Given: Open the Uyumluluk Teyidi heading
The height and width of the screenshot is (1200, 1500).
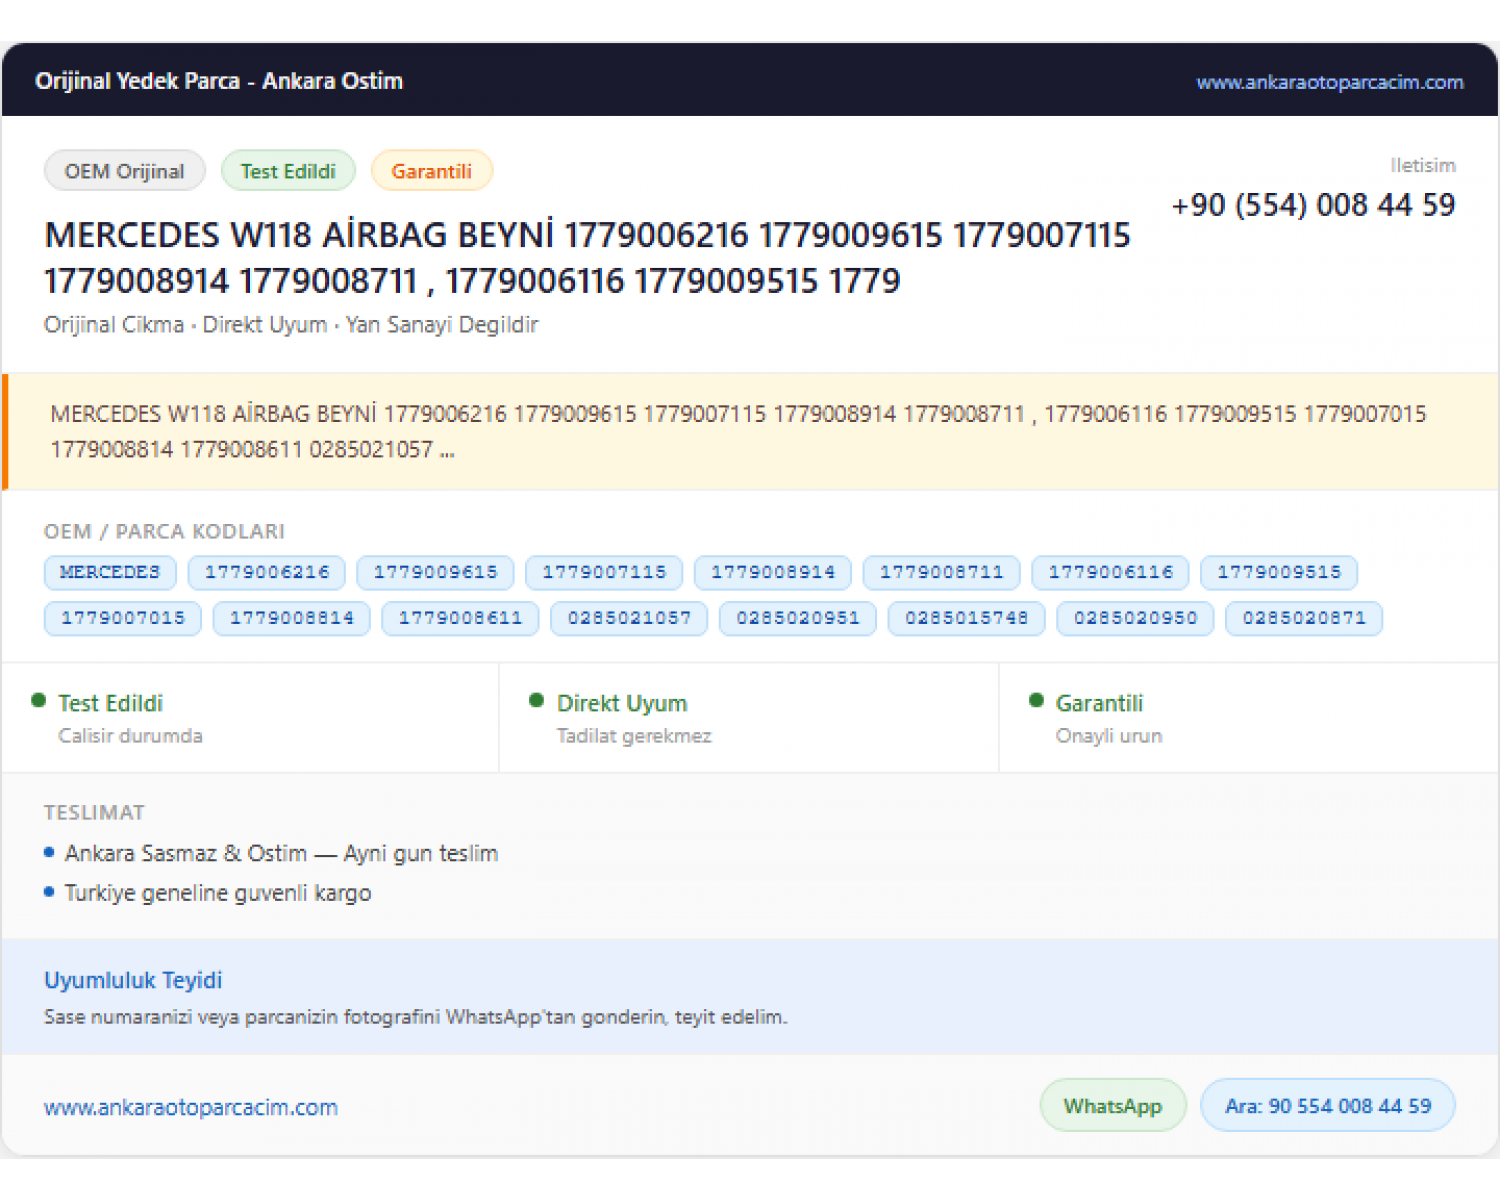Looking at the screenshot, I should coord(133,980).
